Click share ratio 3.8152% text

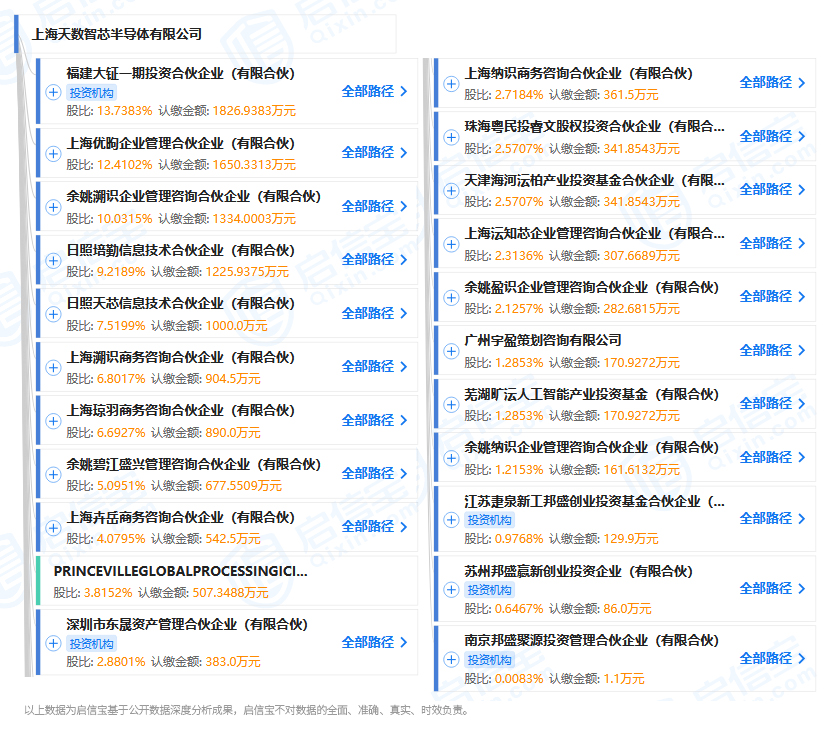[x=108, y=593]
